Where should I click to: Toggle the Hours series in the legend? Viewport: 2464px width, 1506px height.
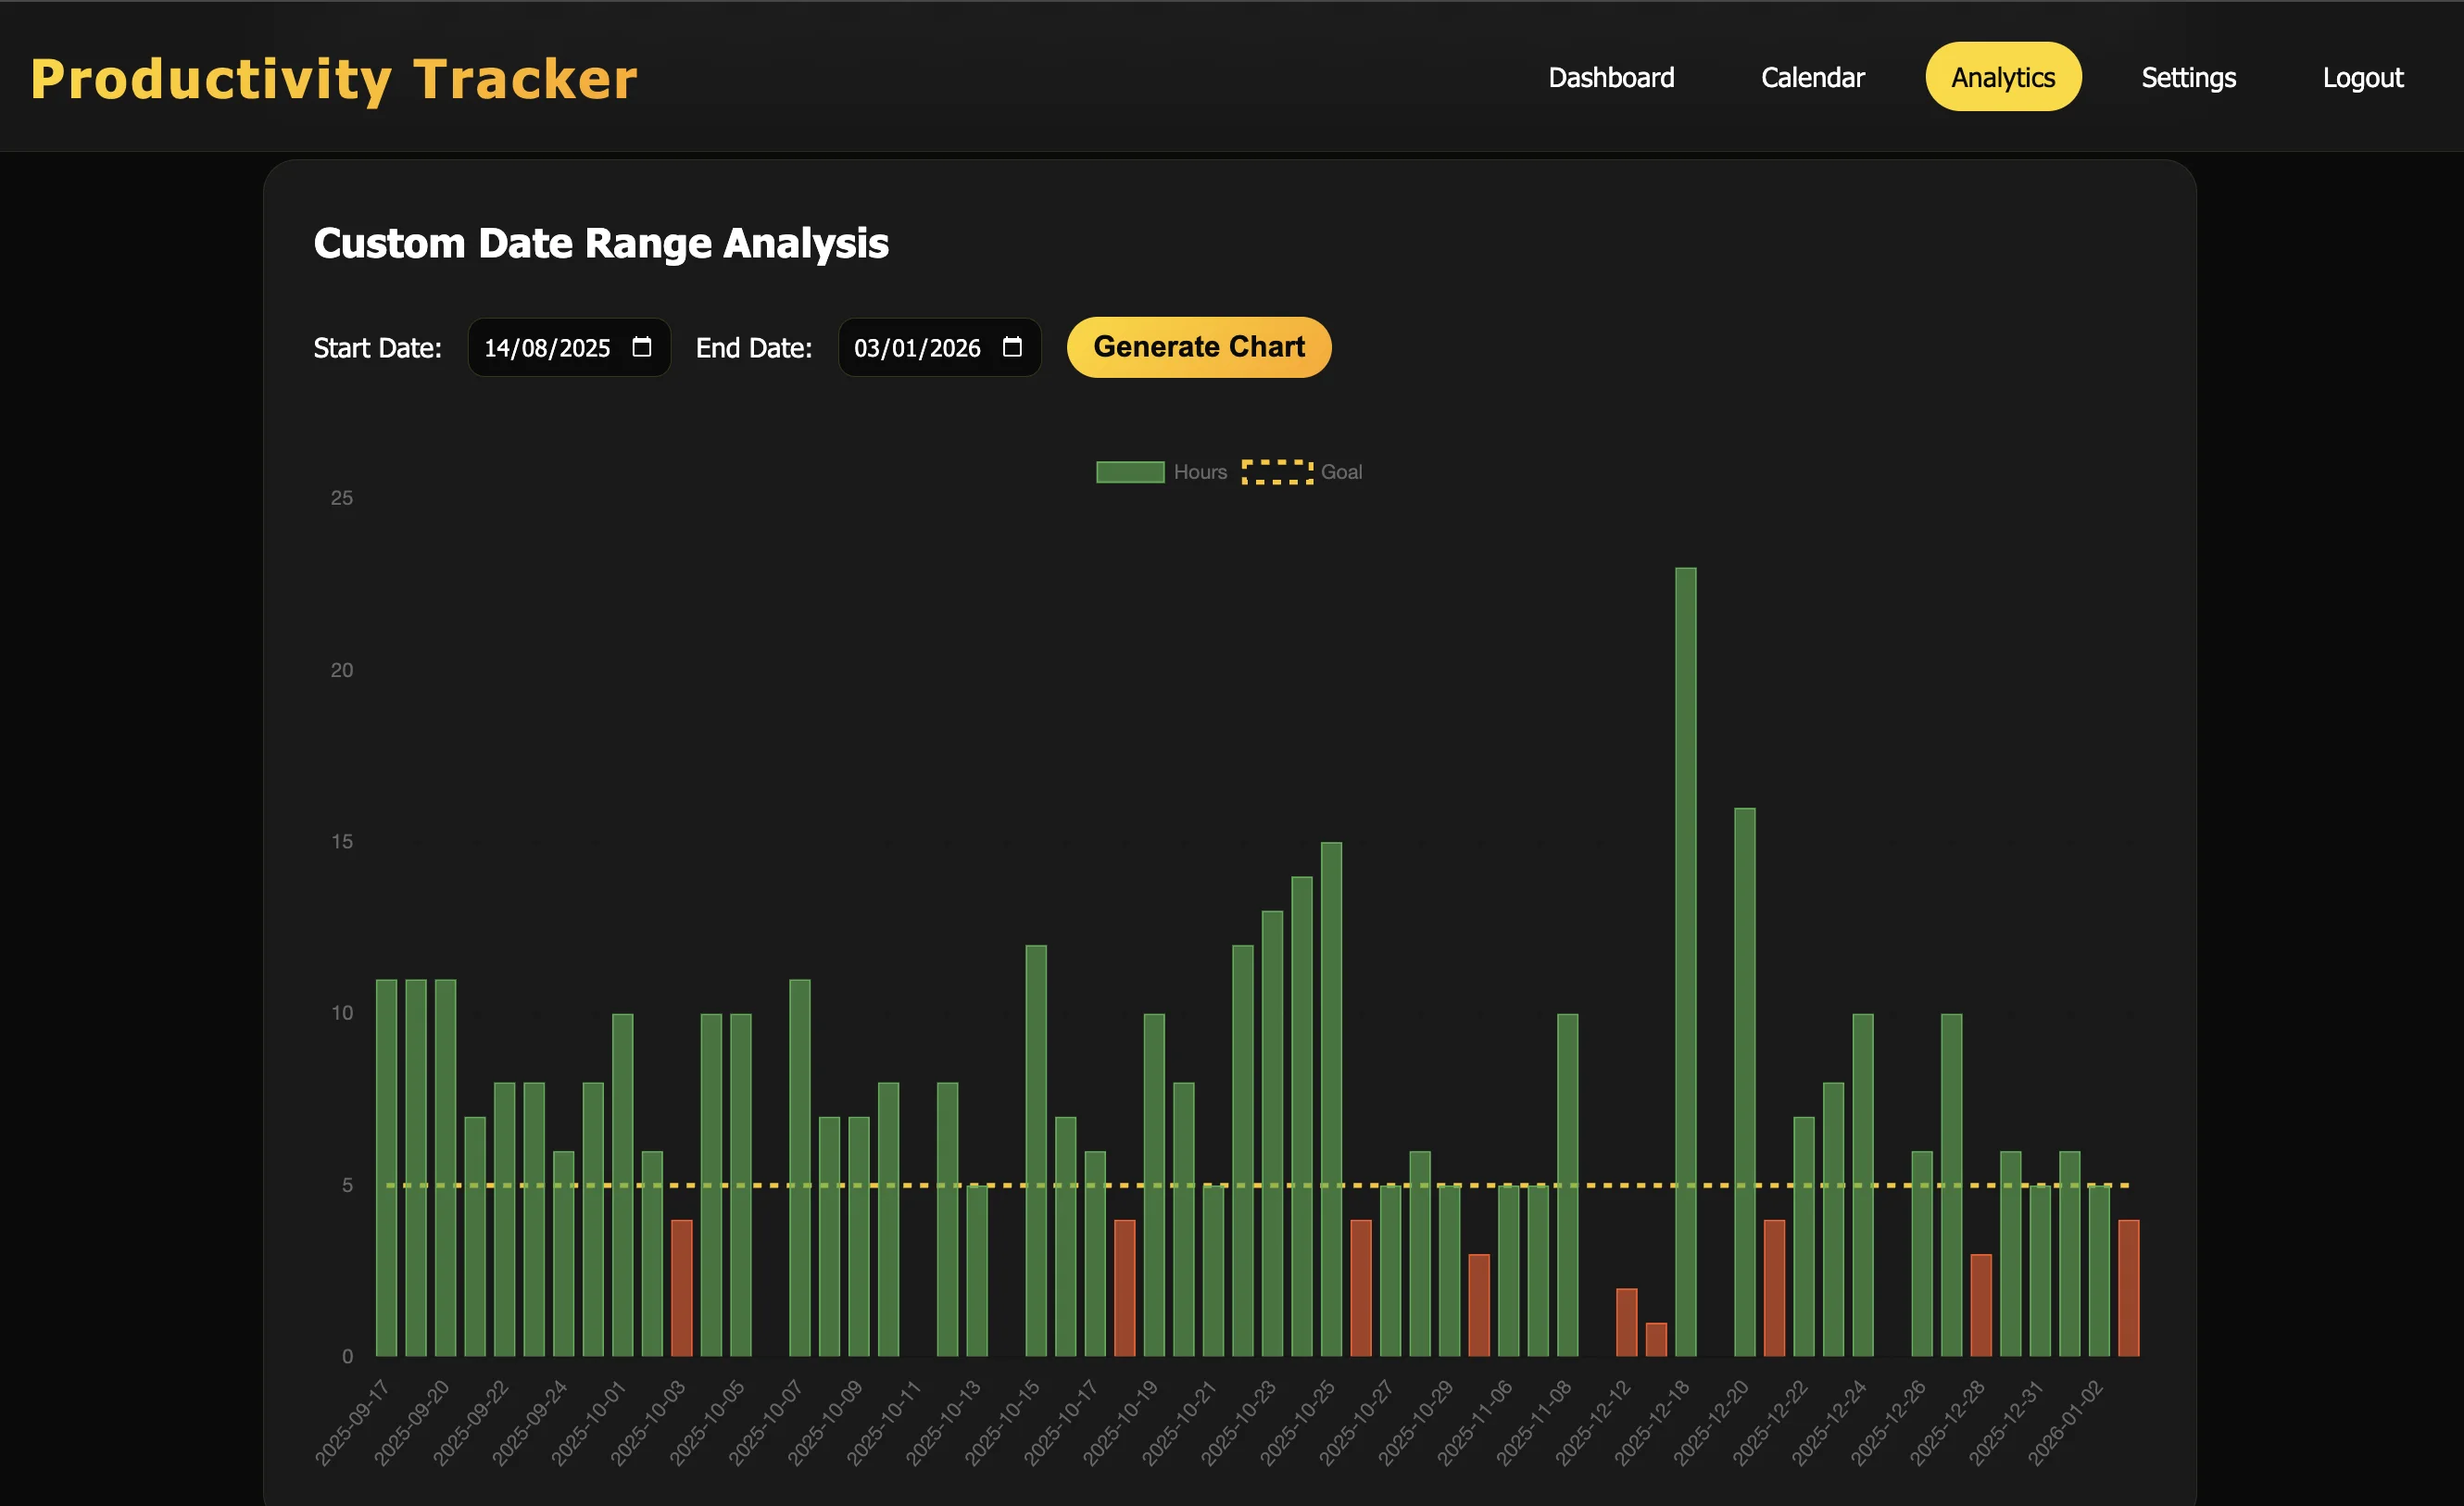pos(1200,471)
